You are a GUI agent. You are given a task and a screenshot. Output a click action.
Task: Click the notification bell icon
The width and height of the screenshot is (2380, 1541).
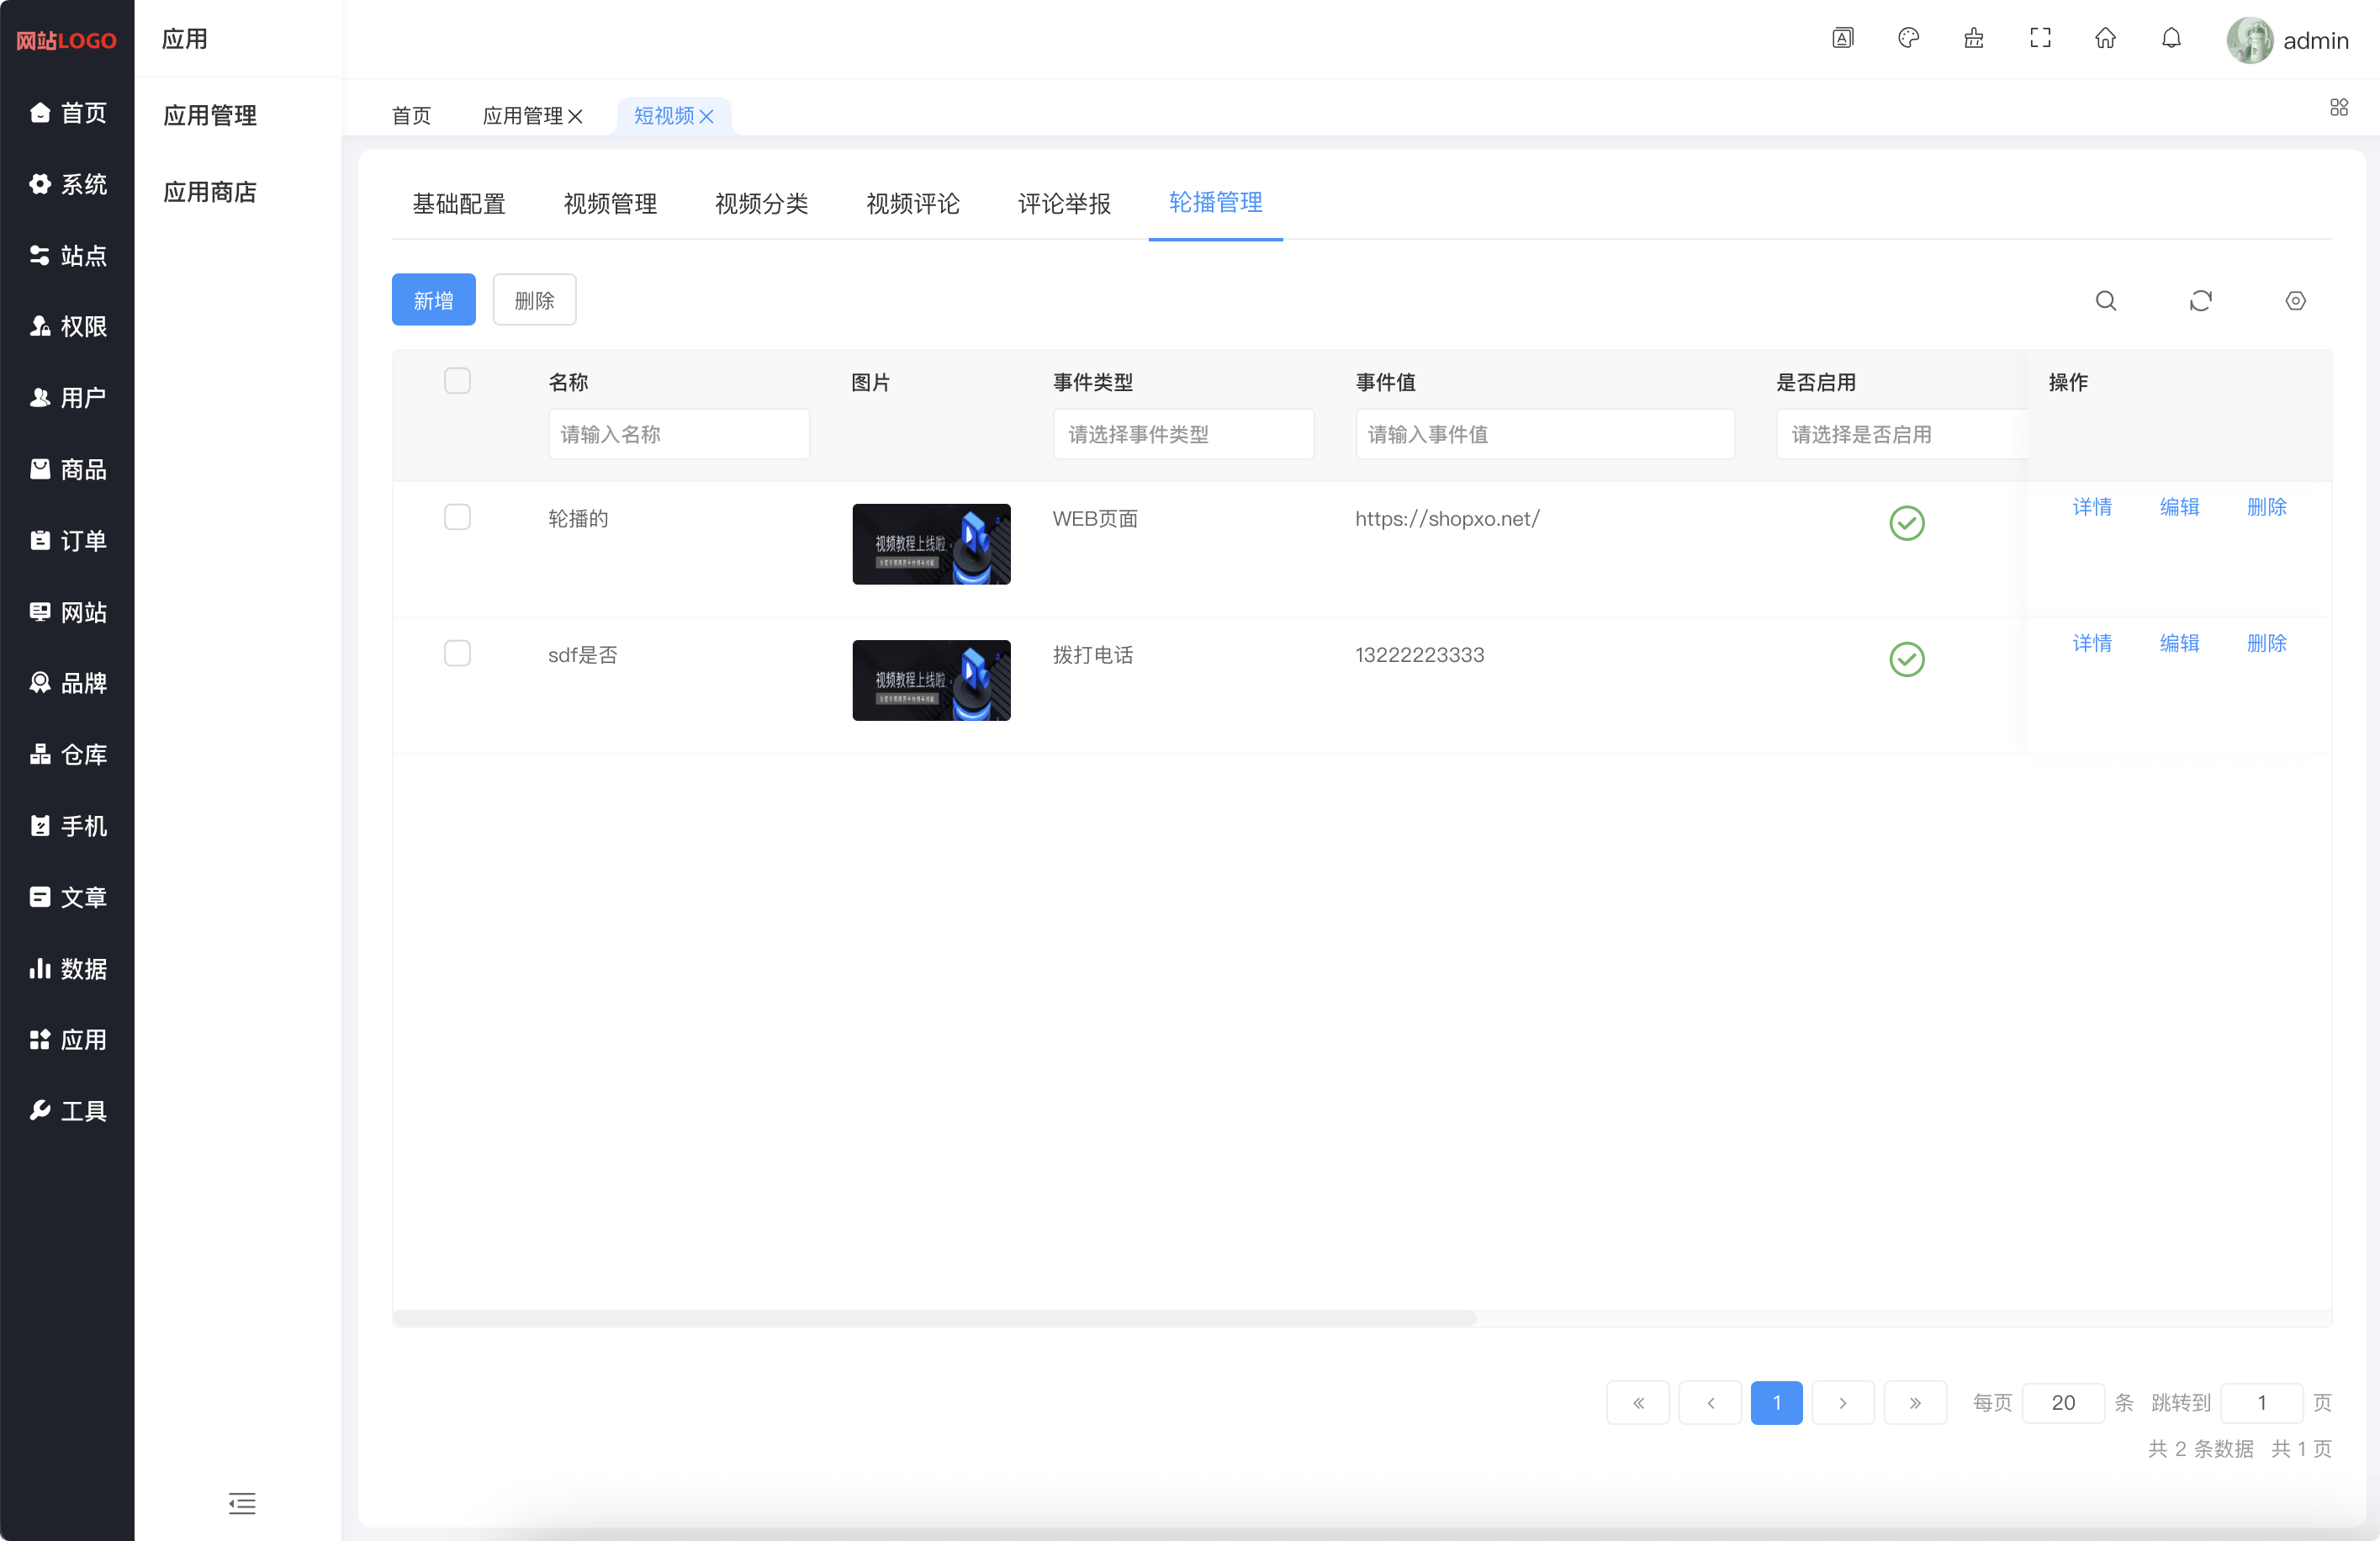click(2171, 39)
